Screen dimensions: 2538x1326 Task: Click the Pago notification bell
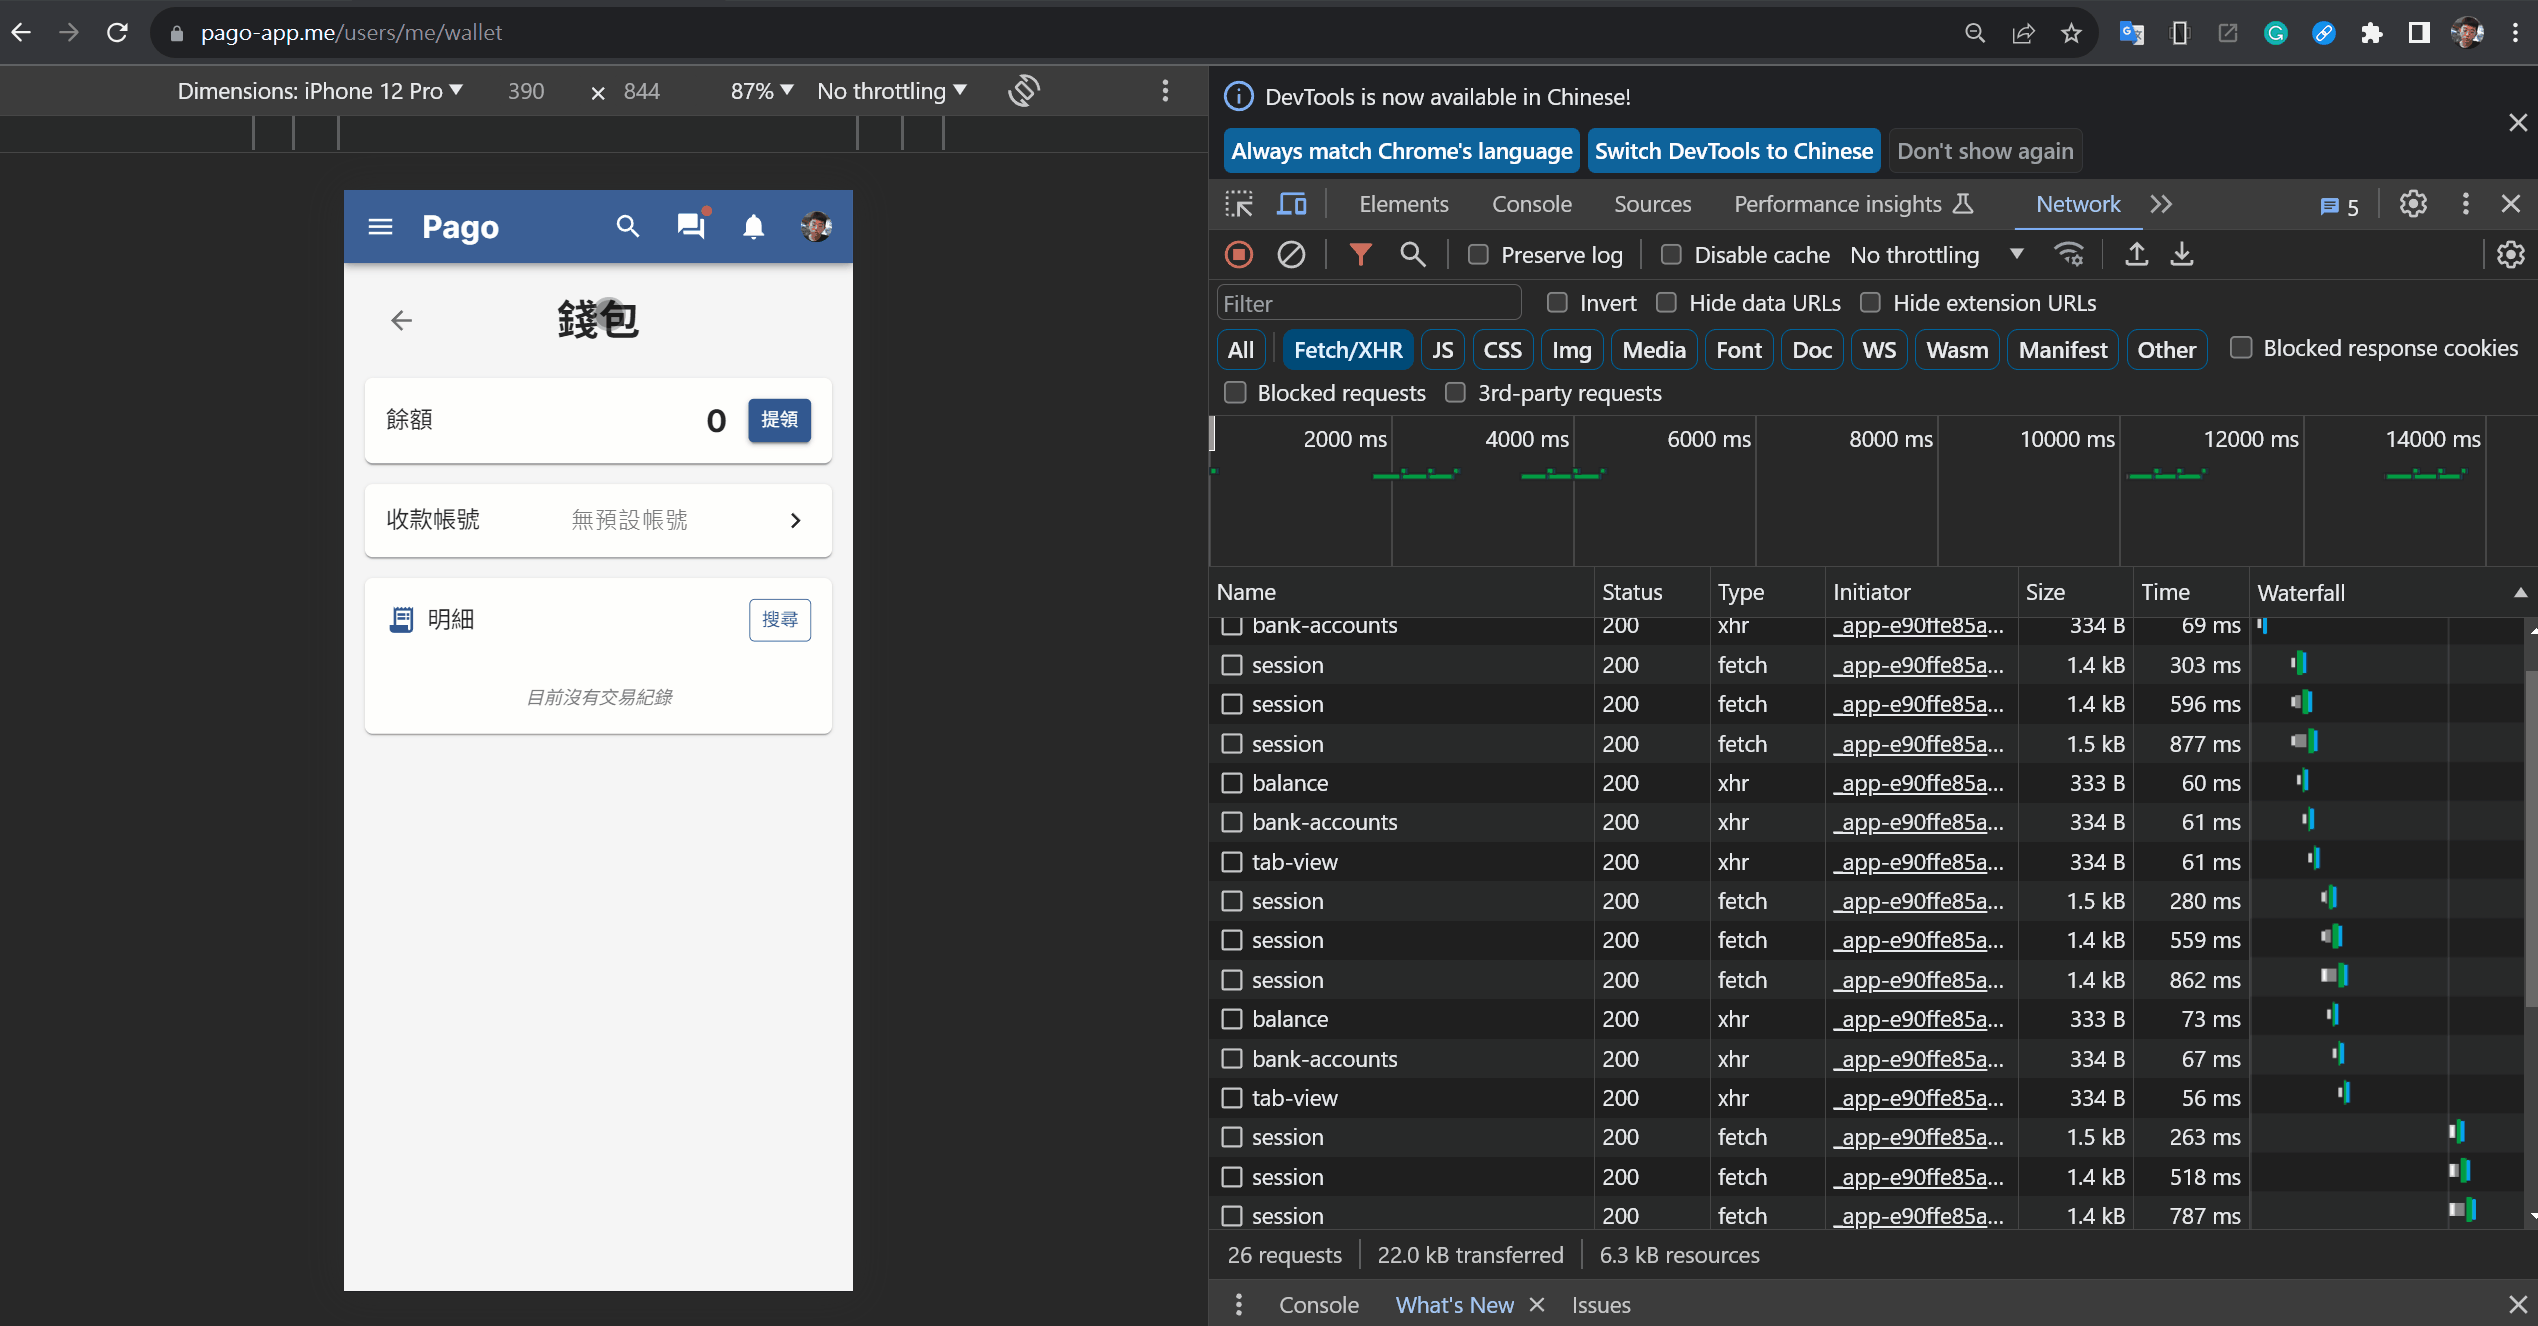click(x=754, y=227)
